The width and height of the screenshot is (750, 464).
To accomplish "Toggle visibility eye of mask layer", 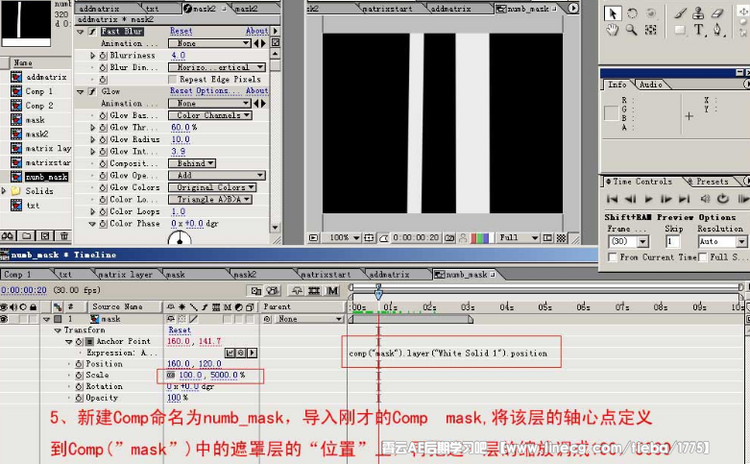I will (x=4, y=319).
